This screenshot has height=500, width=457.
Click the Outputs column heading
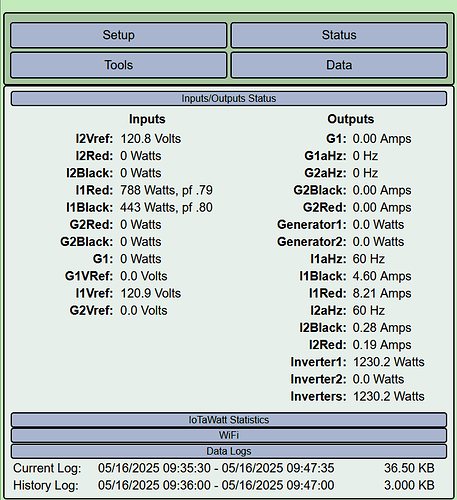[x=351, y=119]
